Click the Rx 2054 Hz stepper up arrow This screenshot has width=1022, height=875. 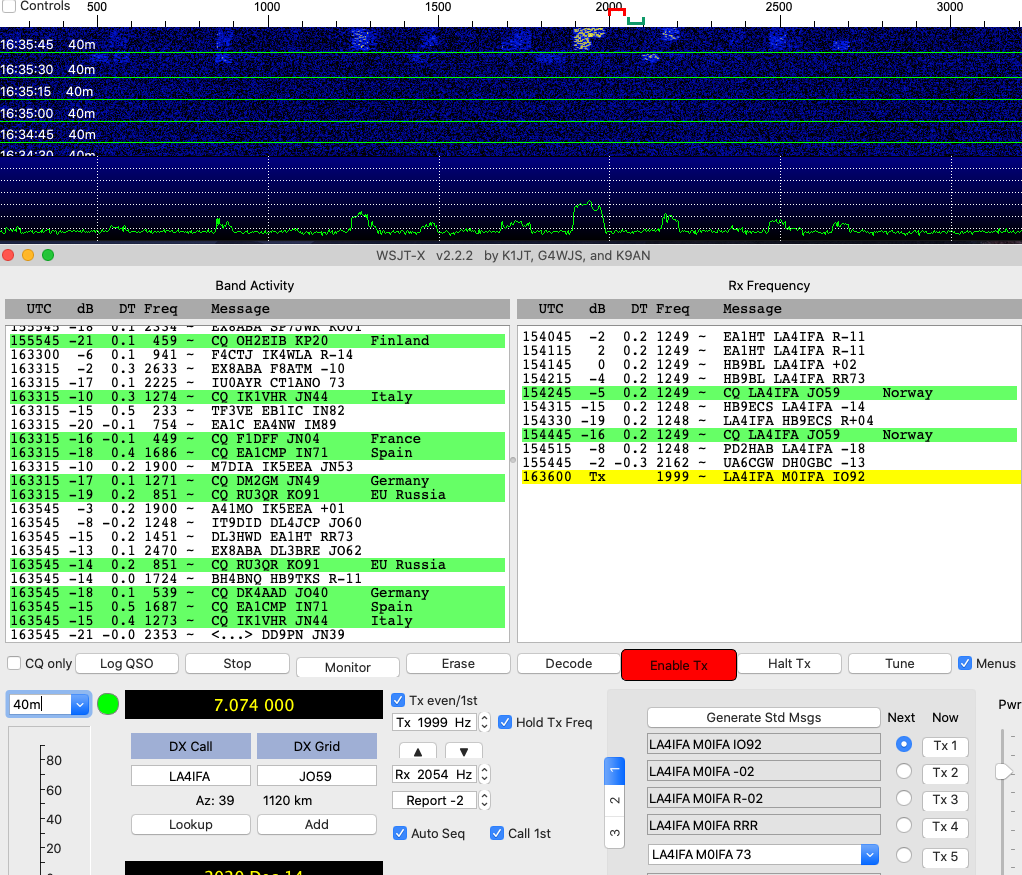pos(485,771)
